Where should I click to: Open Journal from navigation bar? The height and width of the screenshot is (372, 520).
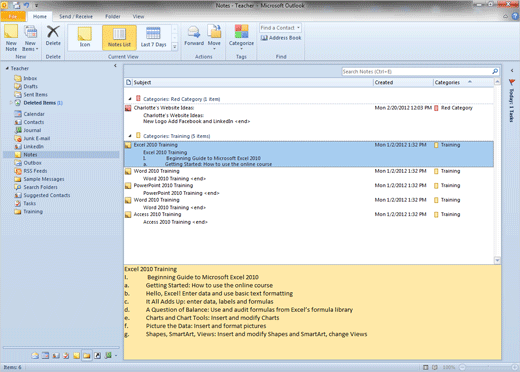coord(108,356)
